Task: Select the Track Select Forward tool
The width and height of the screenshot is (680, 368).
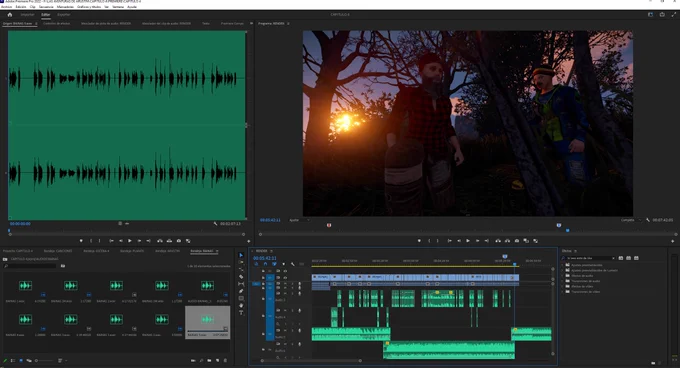Action: click(x=241, y=263)
